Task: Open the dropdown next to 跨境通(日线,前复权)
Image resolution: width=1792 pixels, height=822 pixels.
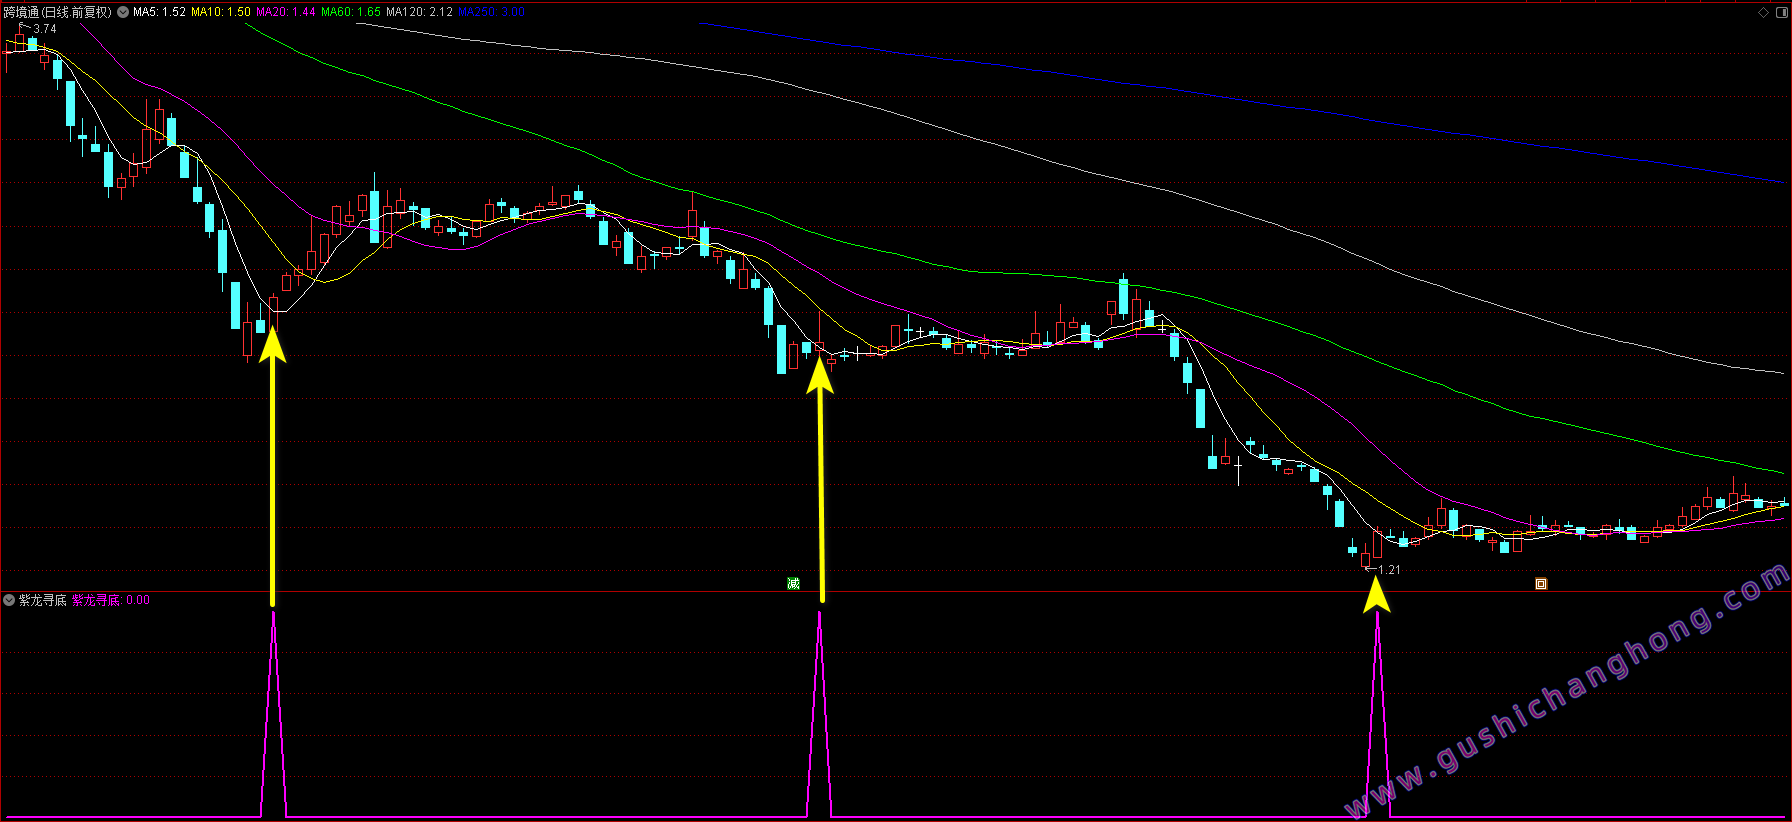Action: [123, 12]
